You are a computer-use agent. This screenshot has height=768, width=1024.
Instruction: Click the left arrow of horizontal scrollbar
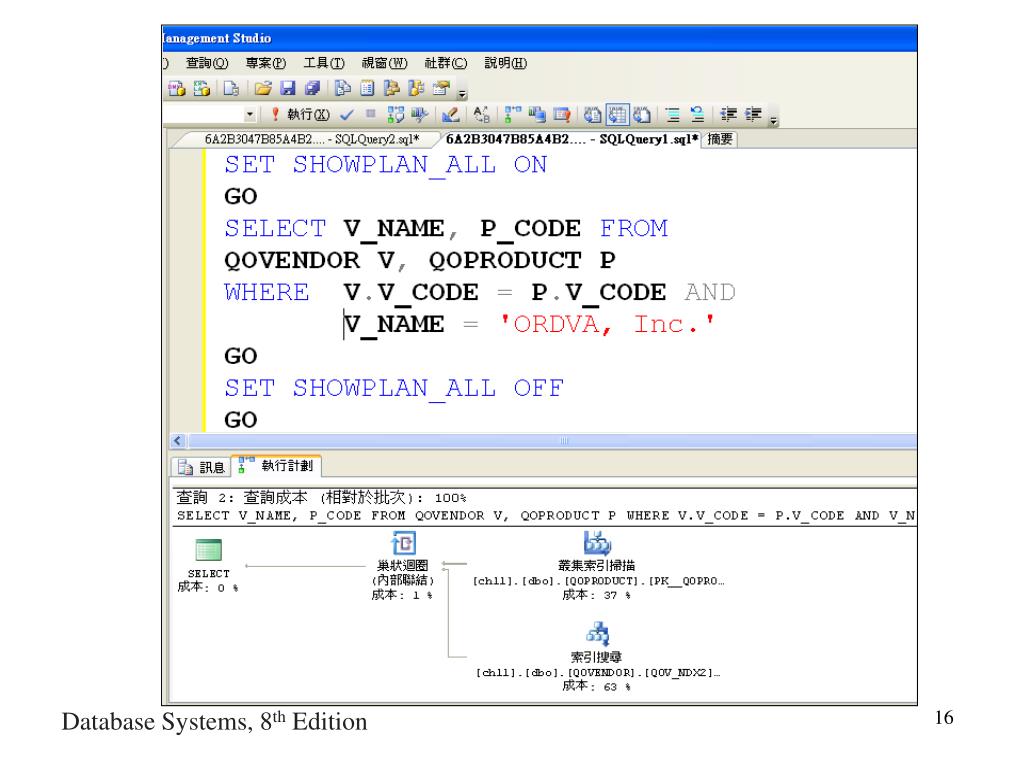(x=178, y=441)
